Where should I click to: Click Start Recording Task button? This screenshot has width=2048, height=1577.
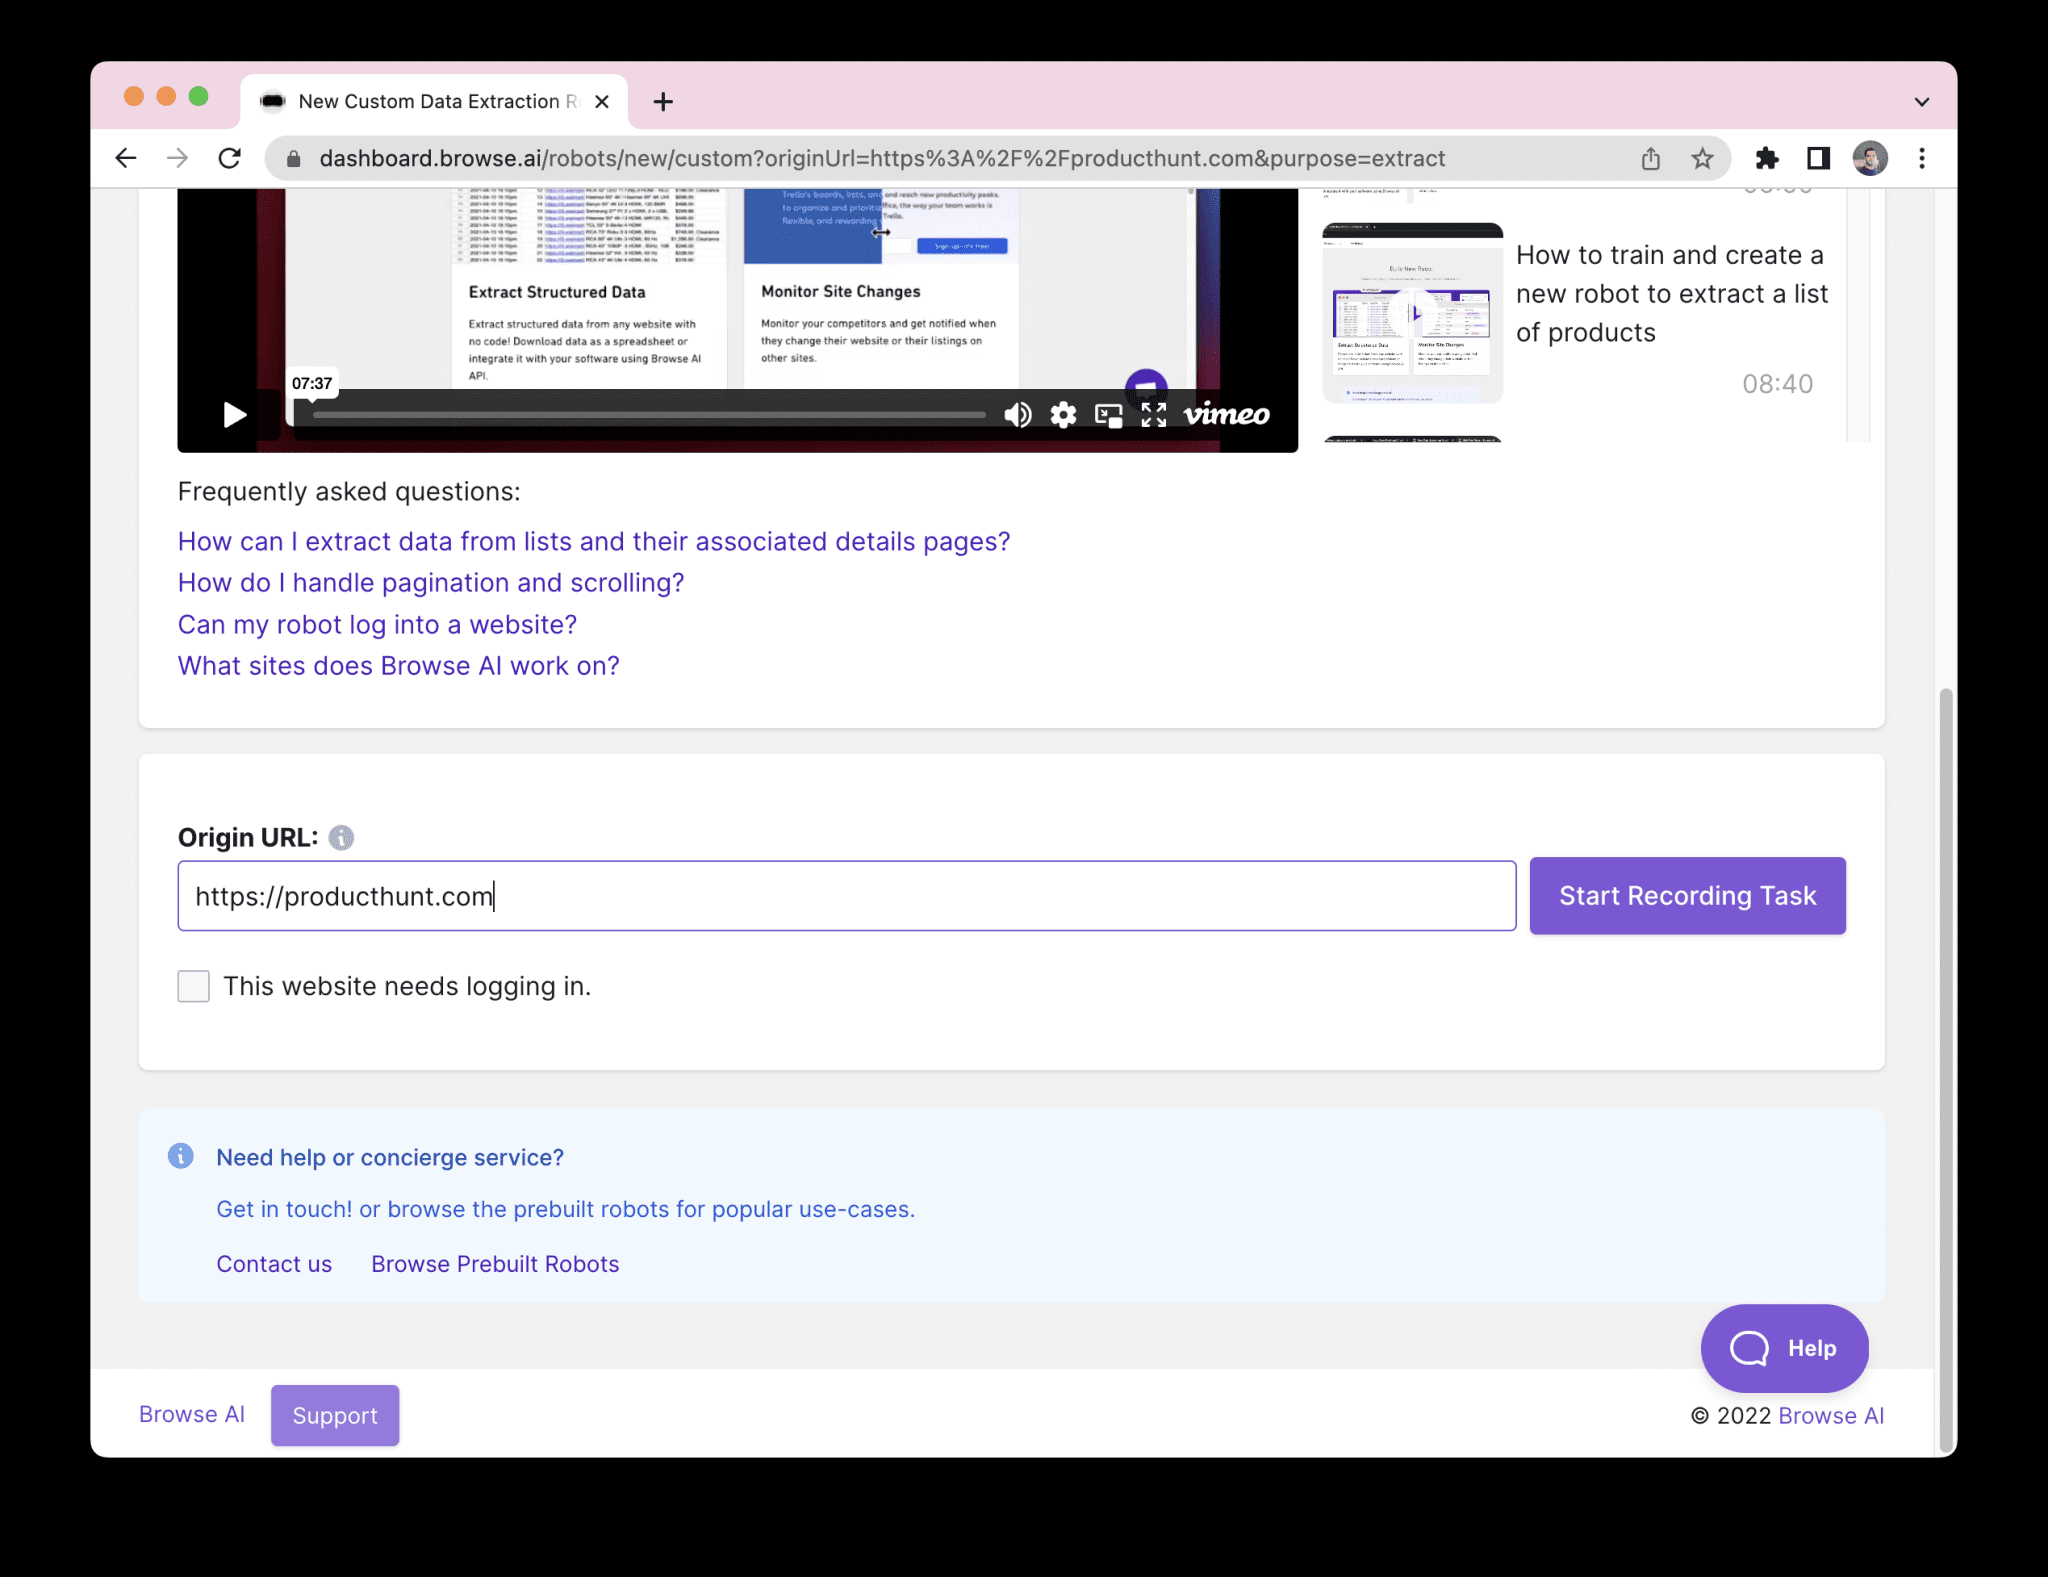(x=1687, y=895)
